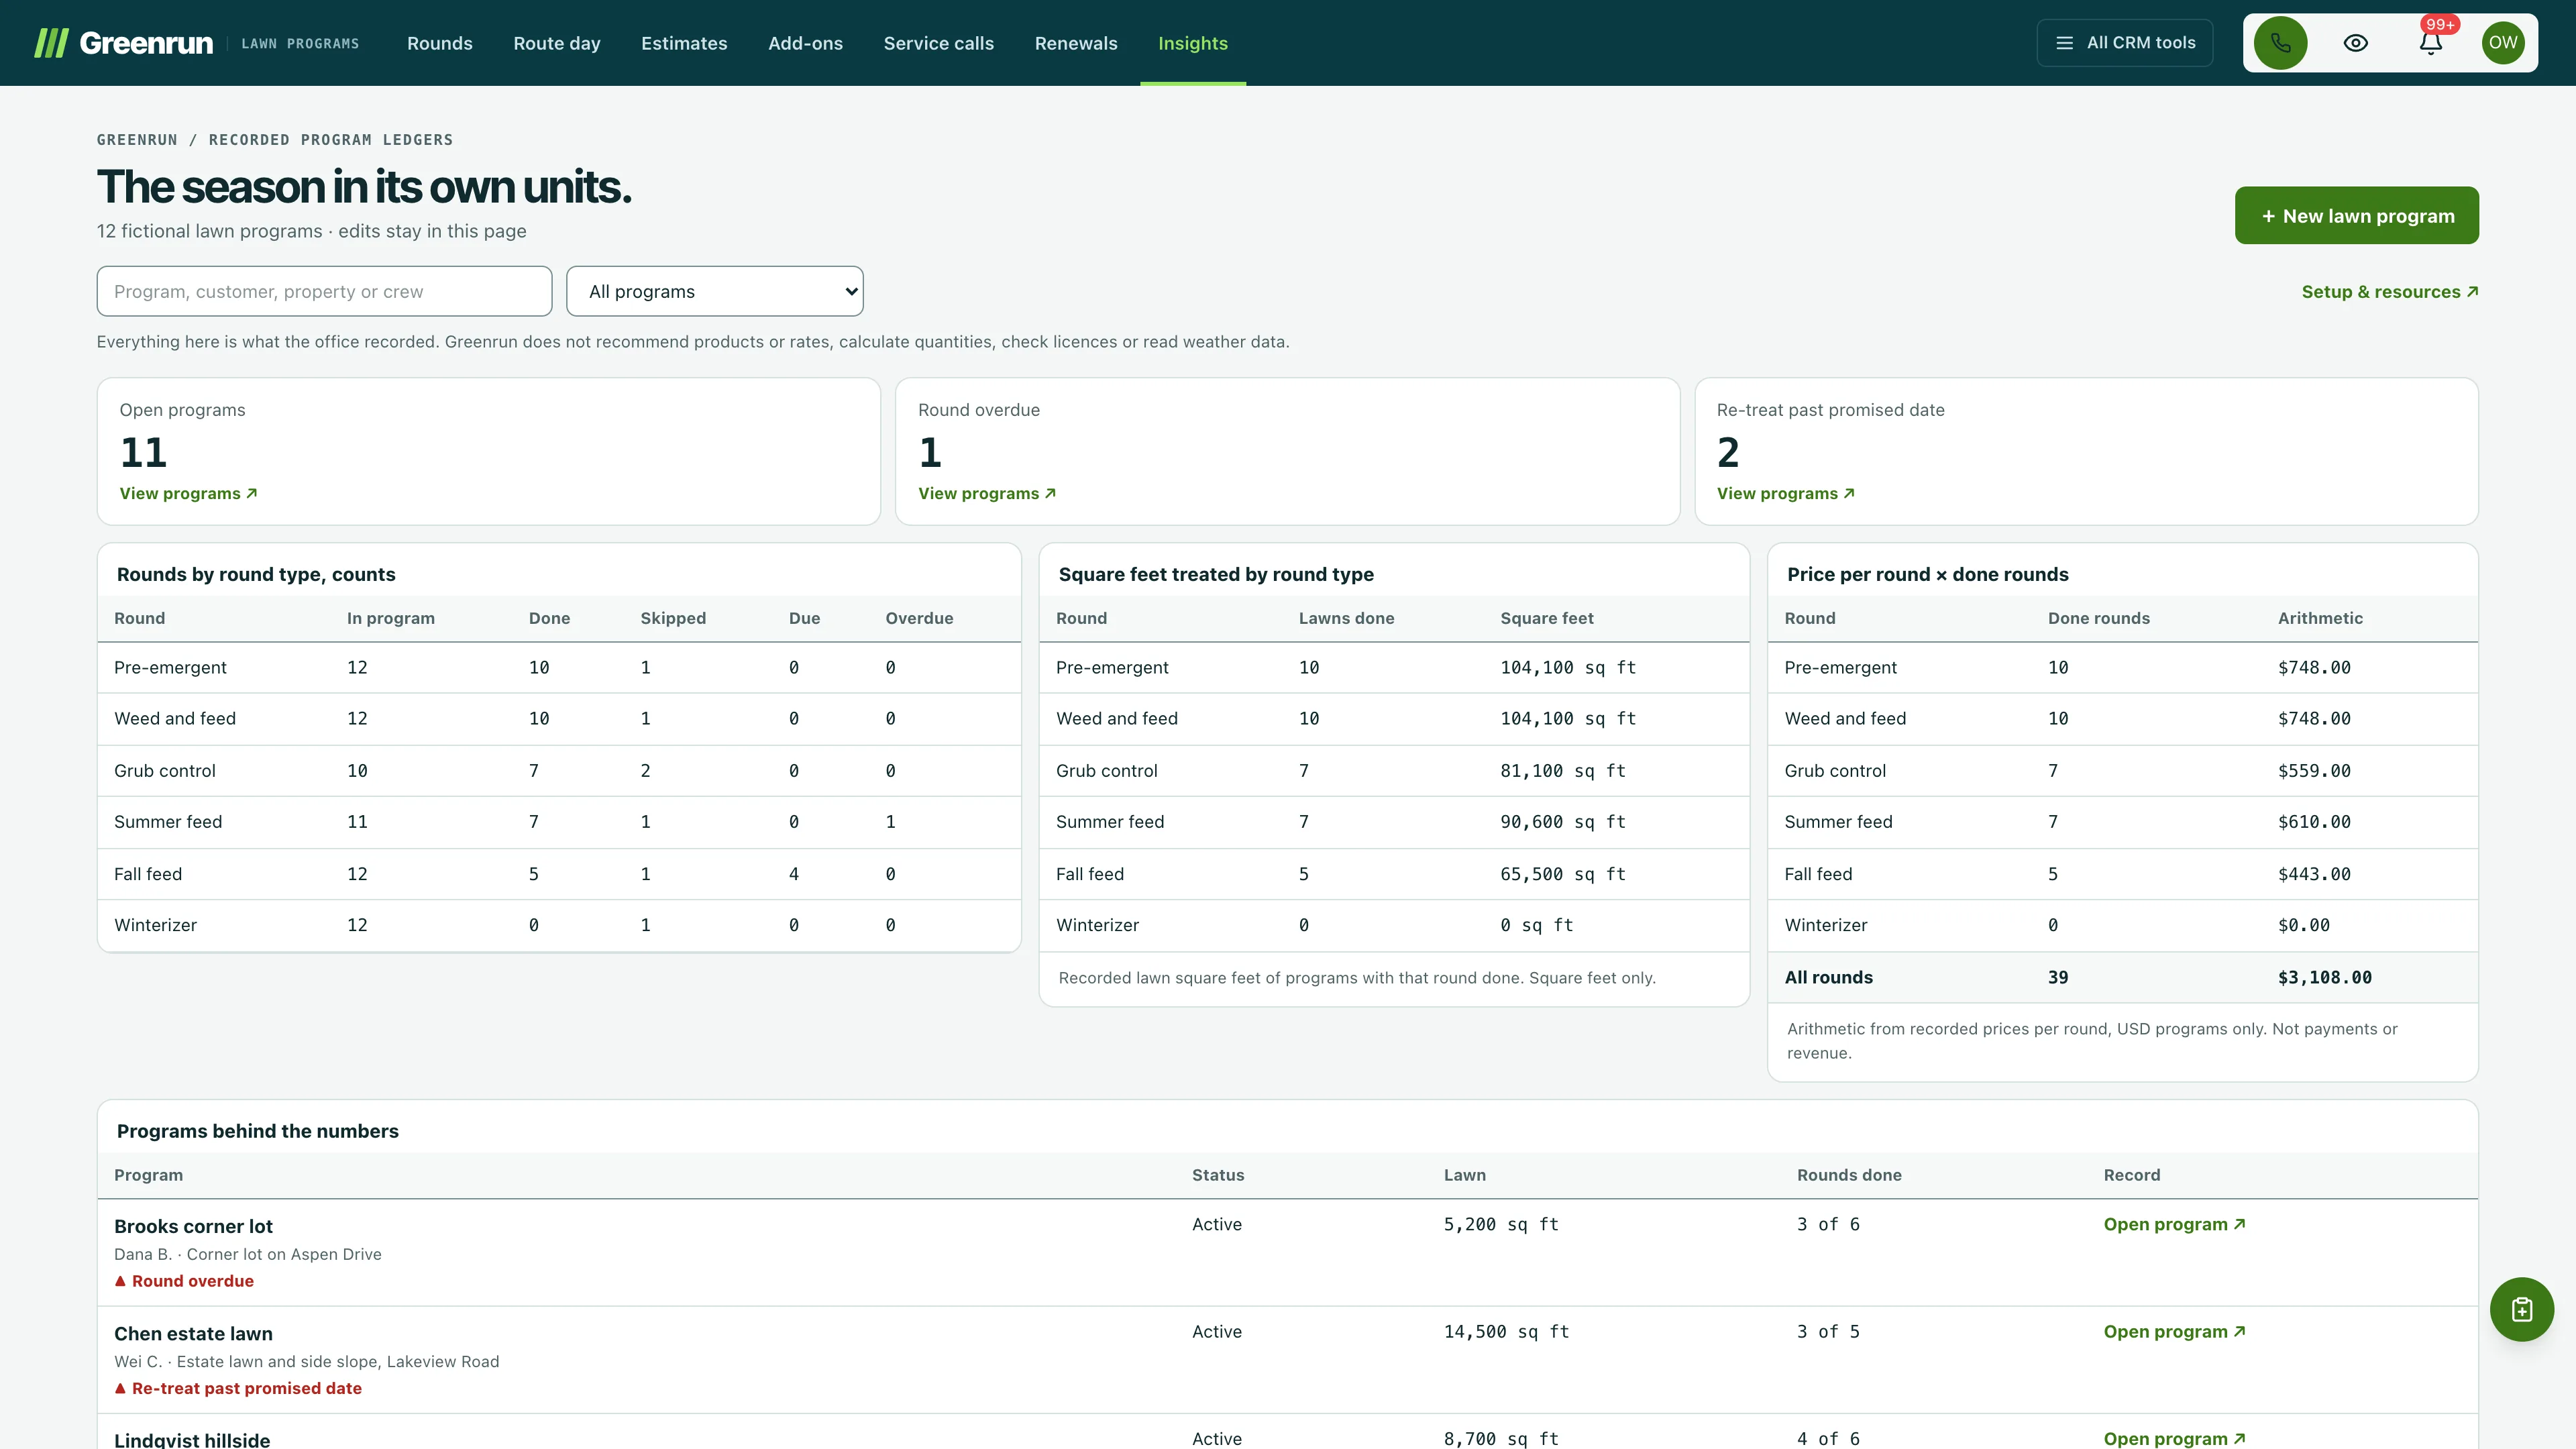Viewport: 2576px width, 1449px height.
Task: Click the $3,108.00 All rounds total
Action: pos(2324,977)
